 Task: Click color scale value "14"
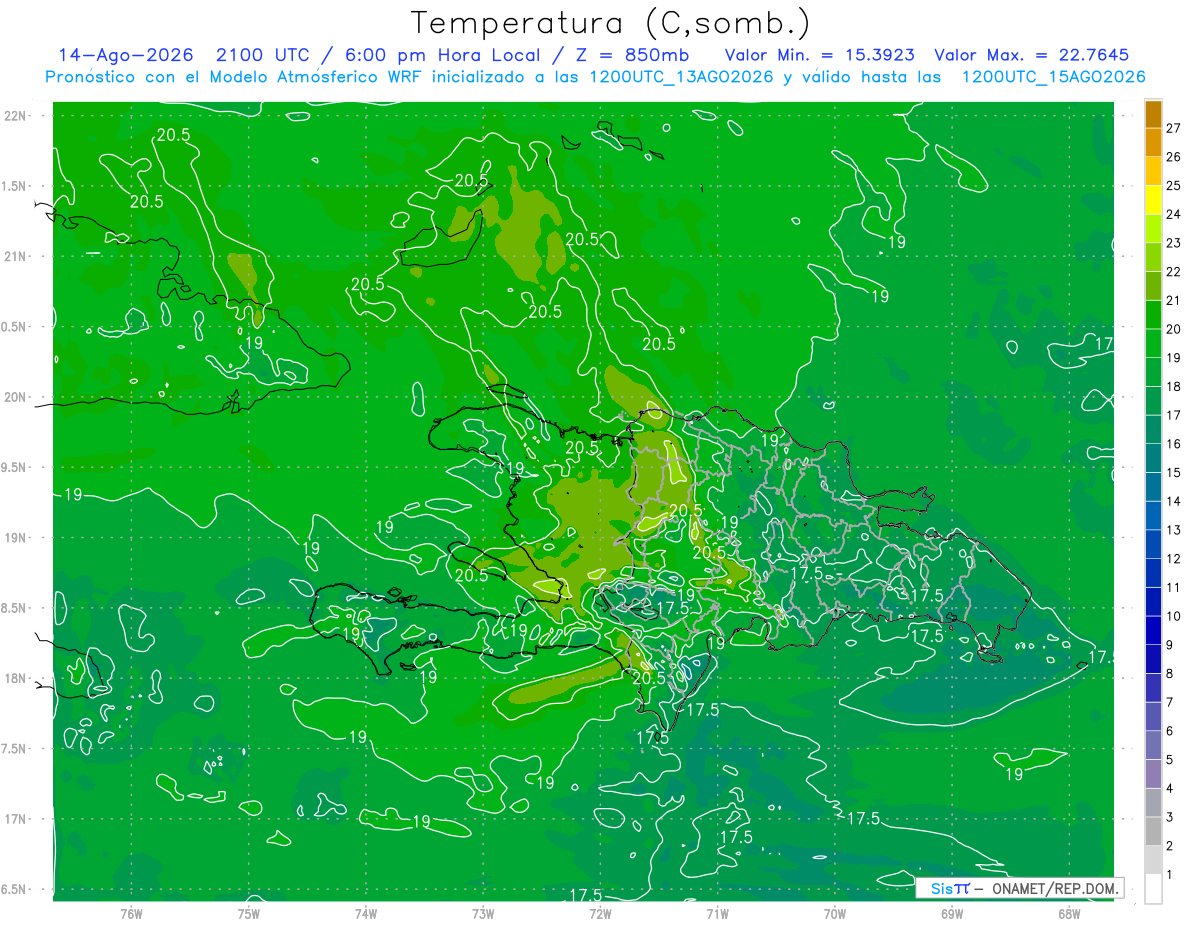[x=1174, y=501]
